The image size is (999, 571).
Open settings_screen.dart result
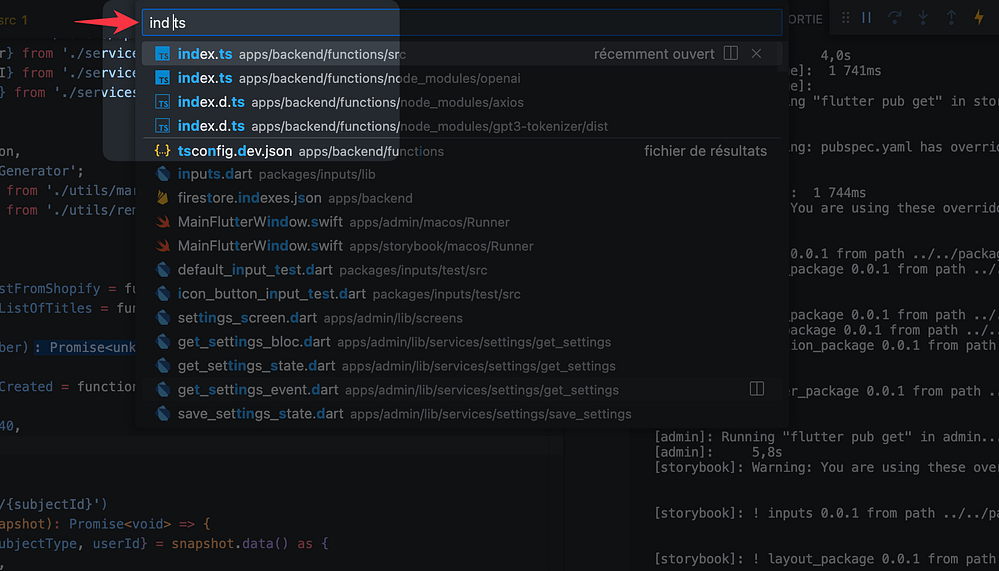click(309, 318)
